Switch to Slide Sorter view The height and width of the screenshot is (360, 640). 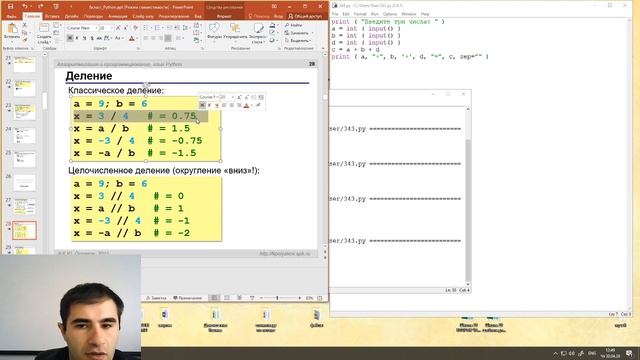point(227,298)
